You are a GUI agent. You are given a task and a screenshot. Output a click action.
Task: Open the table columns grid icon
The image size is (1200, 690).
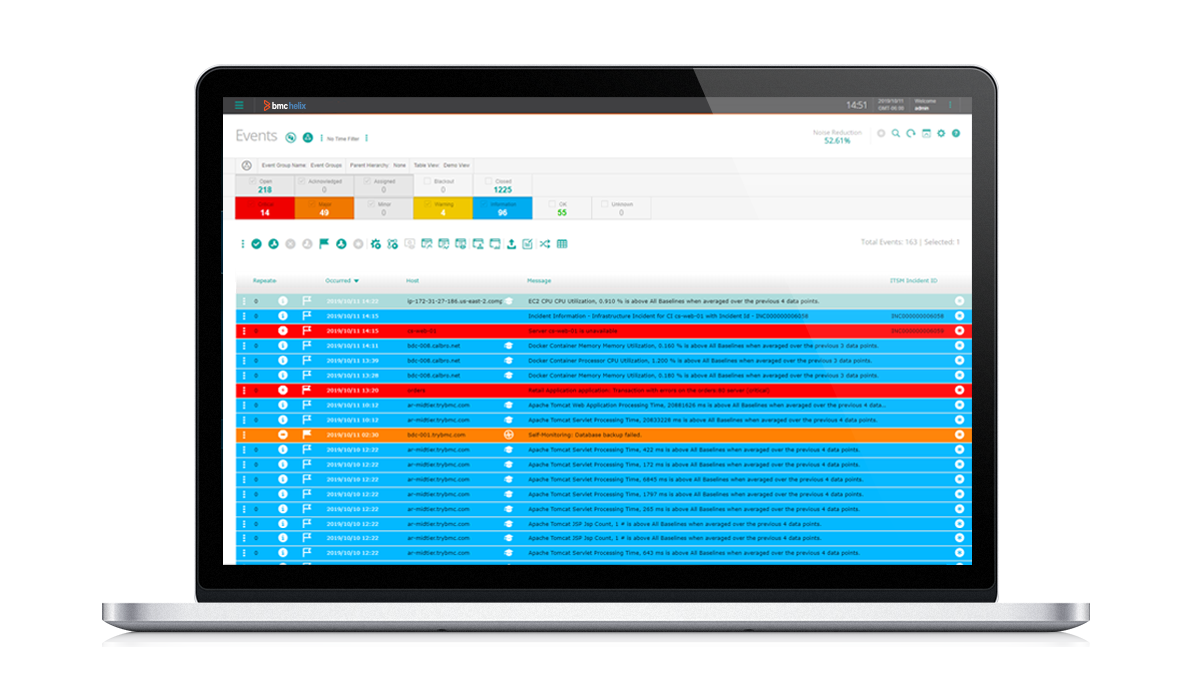[562, 243]
